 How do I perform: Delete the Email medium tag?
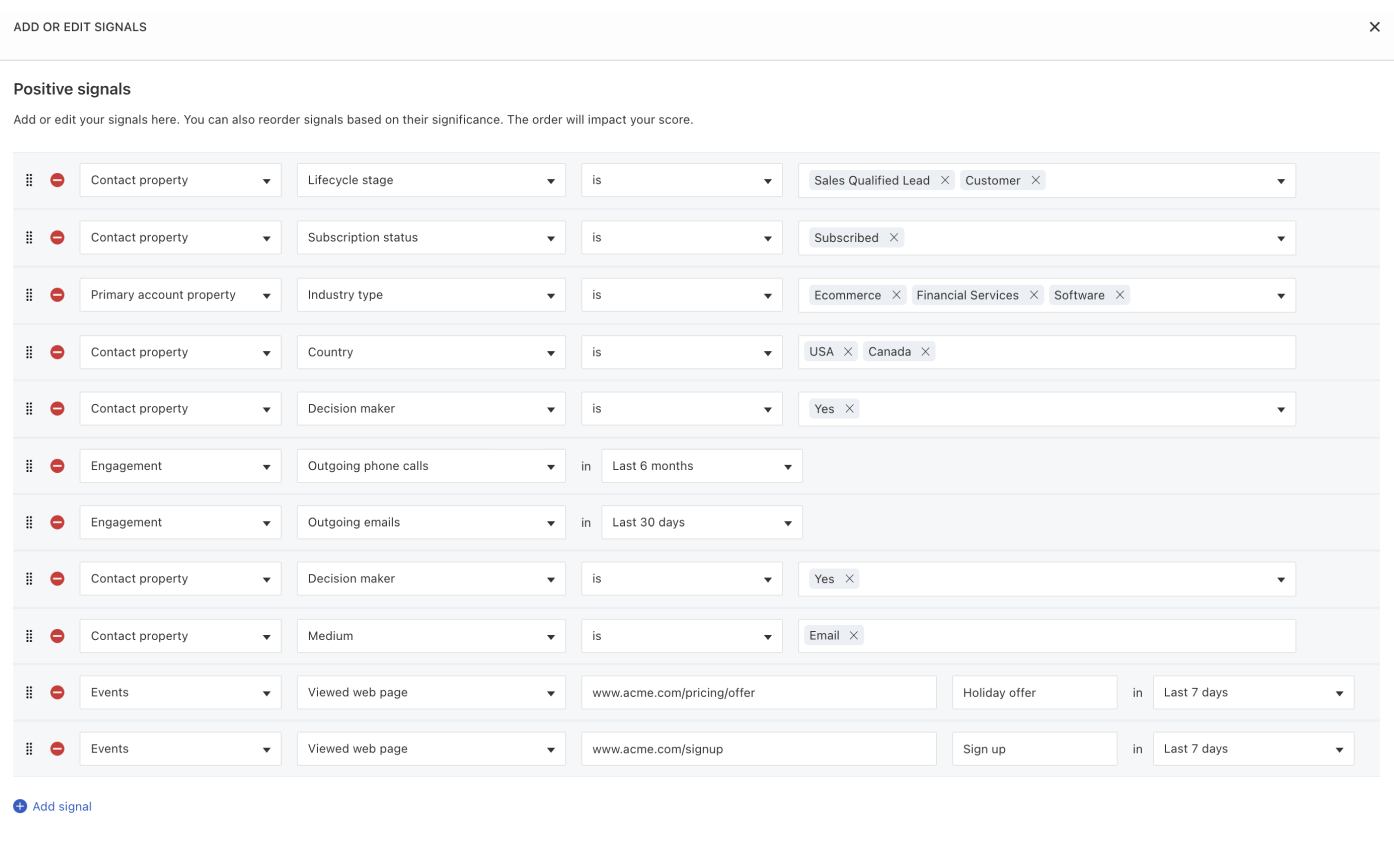tap(853, 636)
